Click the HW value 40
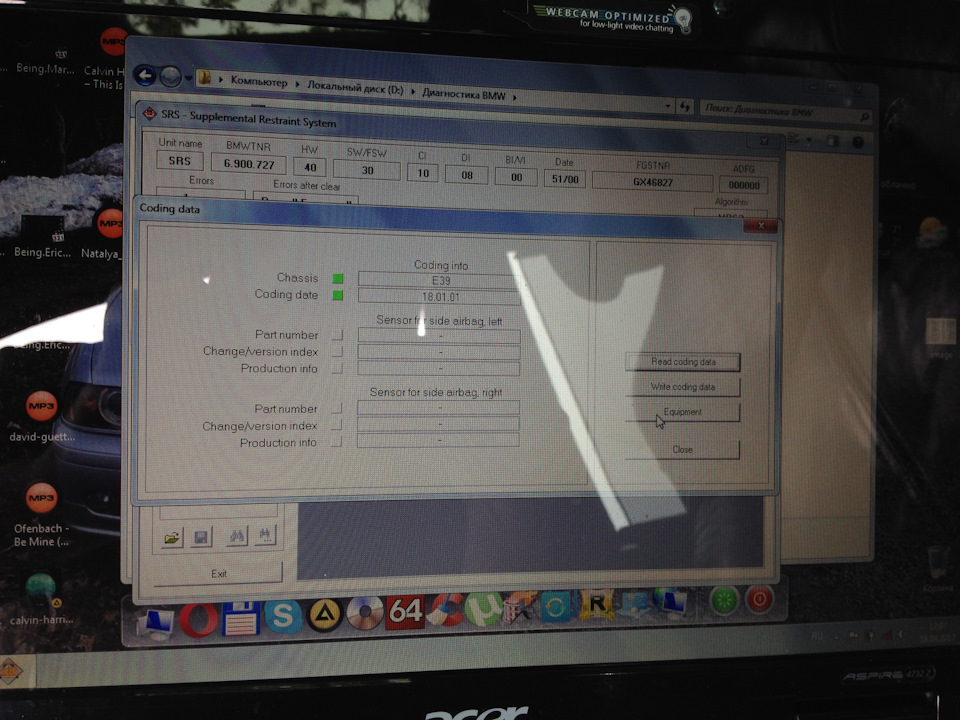The height and width of the screenshot is (720, 960). (310, 167)
